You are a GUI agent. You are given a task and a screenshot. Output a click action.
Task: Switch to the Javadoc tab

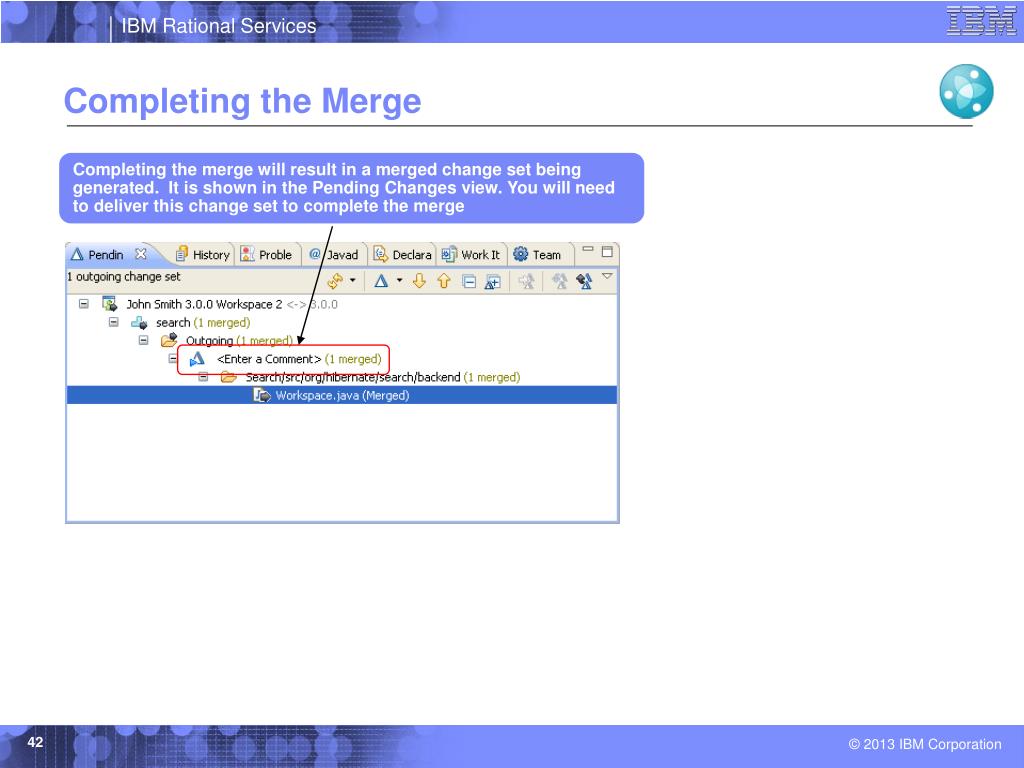coord(333,255)
